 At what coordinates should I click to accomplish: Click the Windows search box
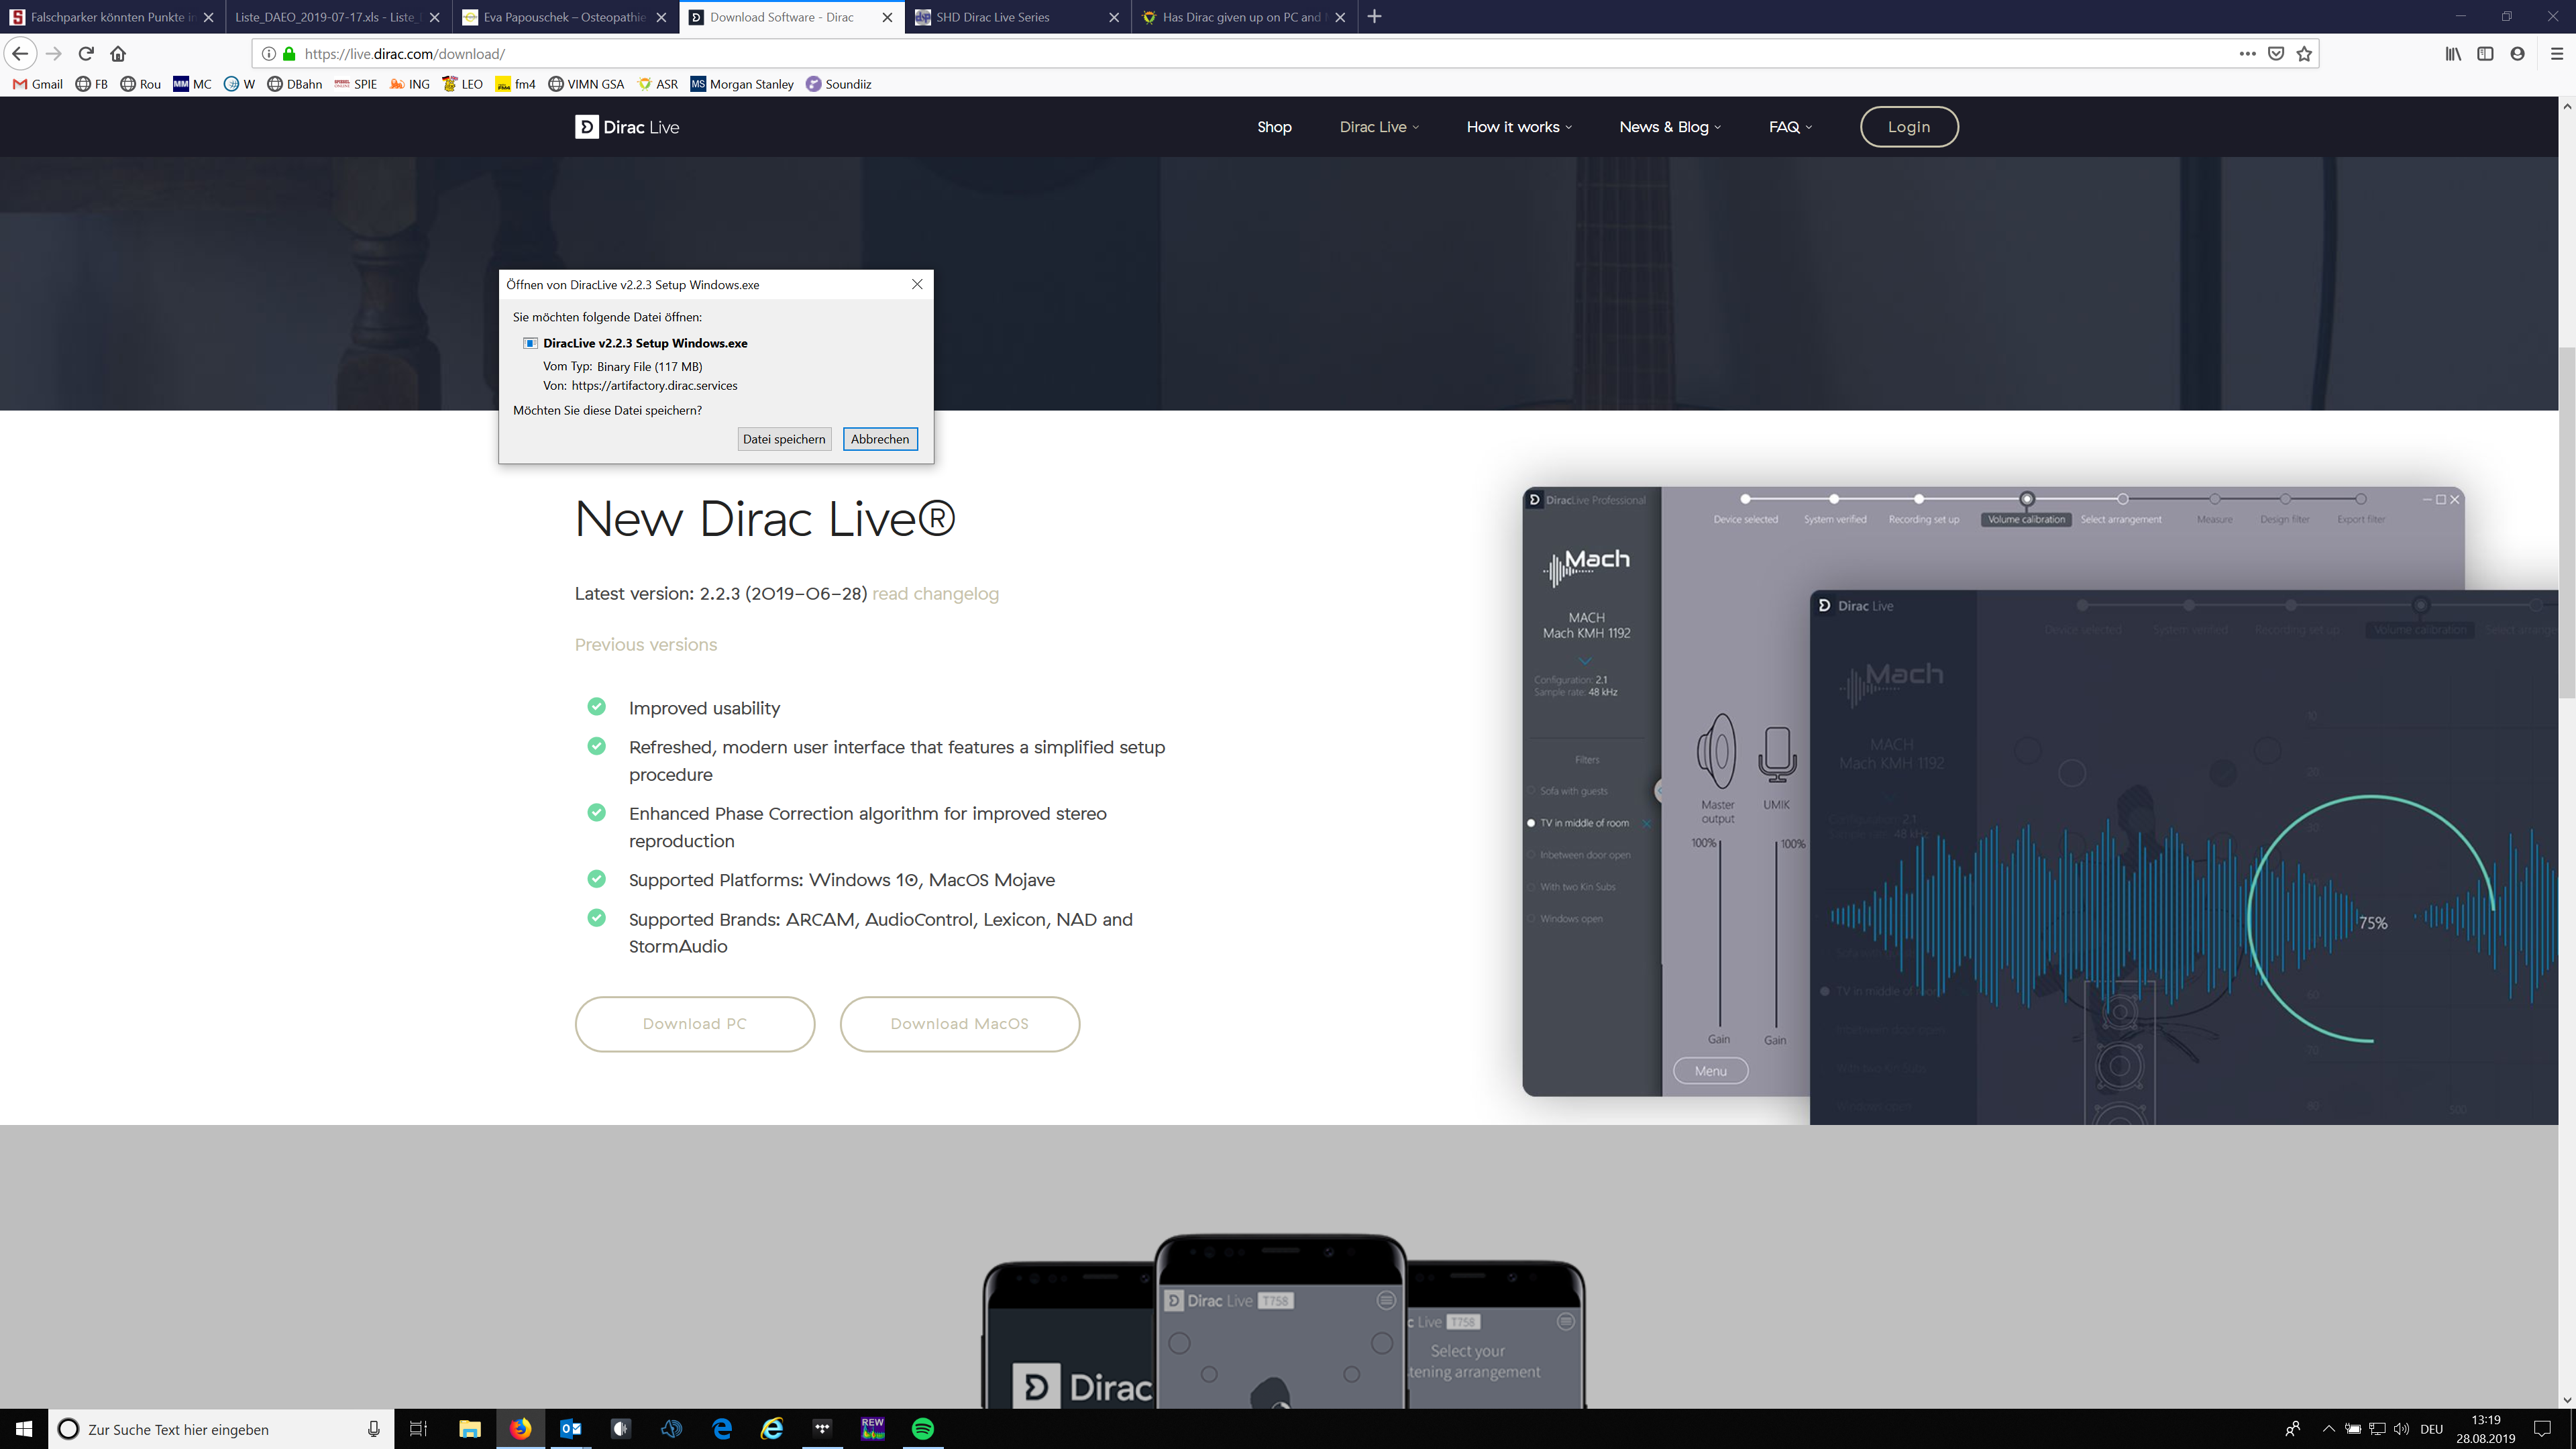pyautogui.click(x=220, y=1429)
